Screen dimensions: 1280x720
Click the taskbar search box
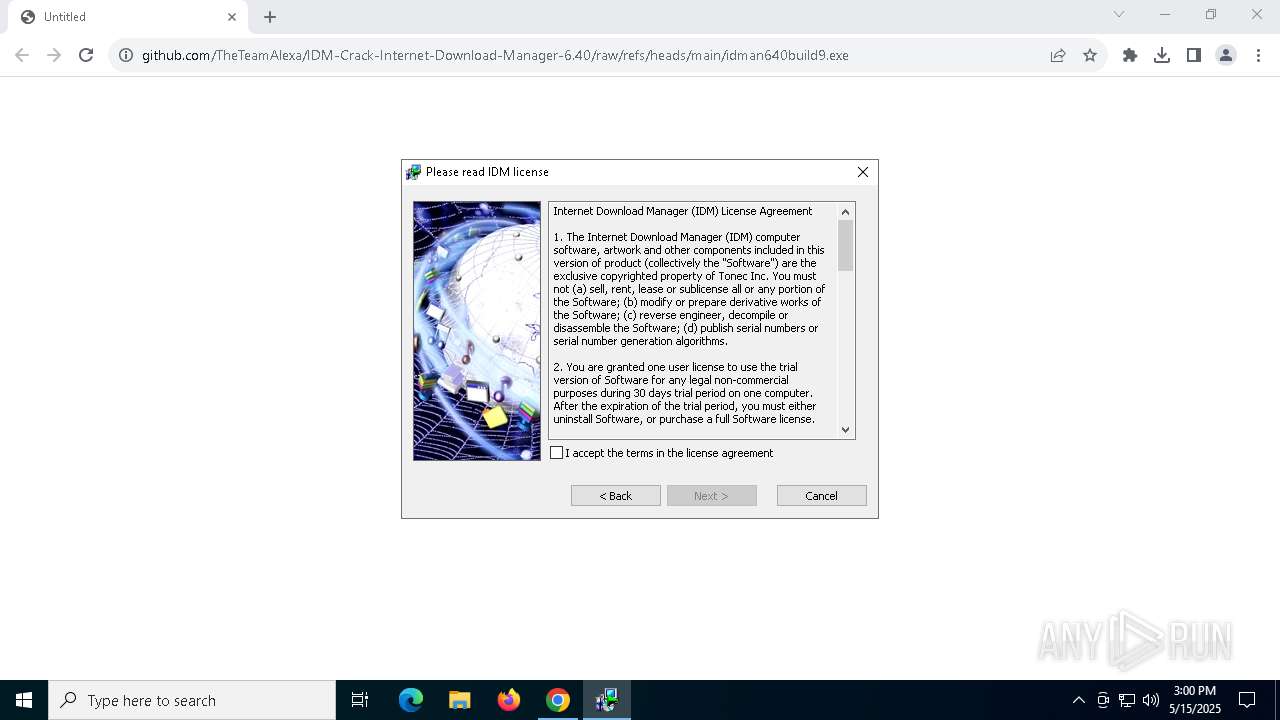click(x=192, y=700)
